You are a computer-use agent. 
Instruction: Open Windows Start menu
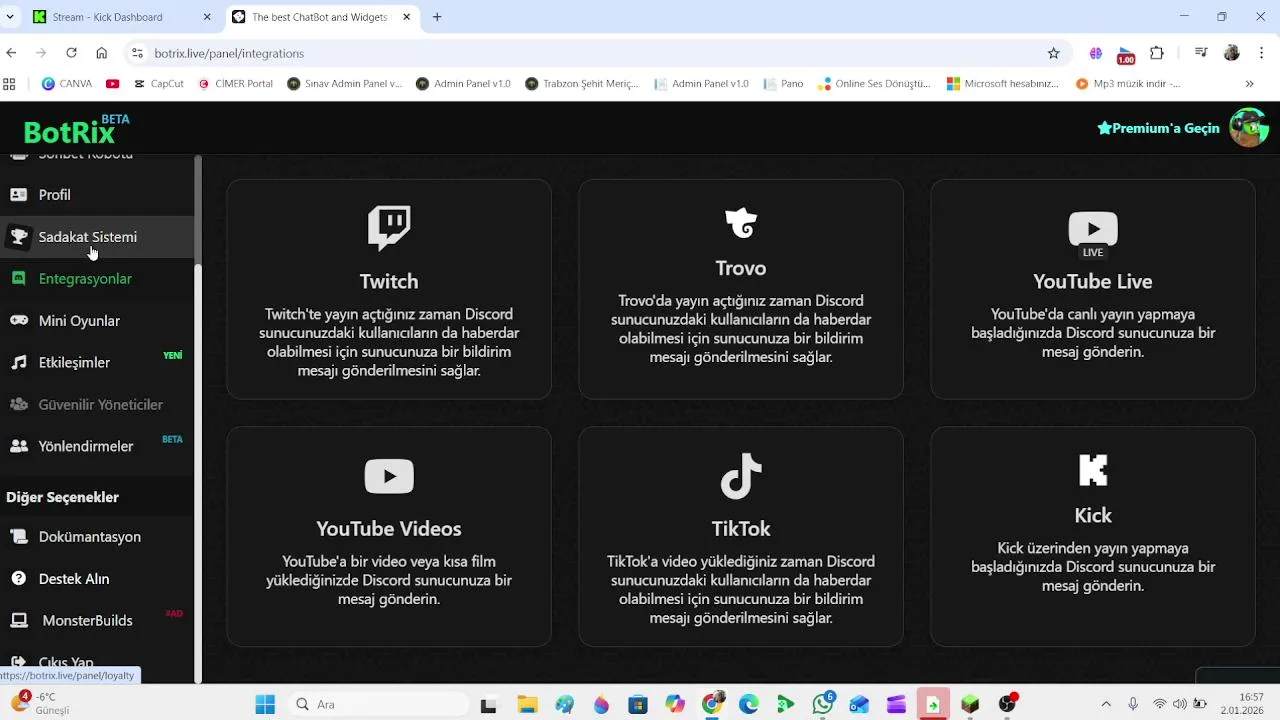coord(265,704)
